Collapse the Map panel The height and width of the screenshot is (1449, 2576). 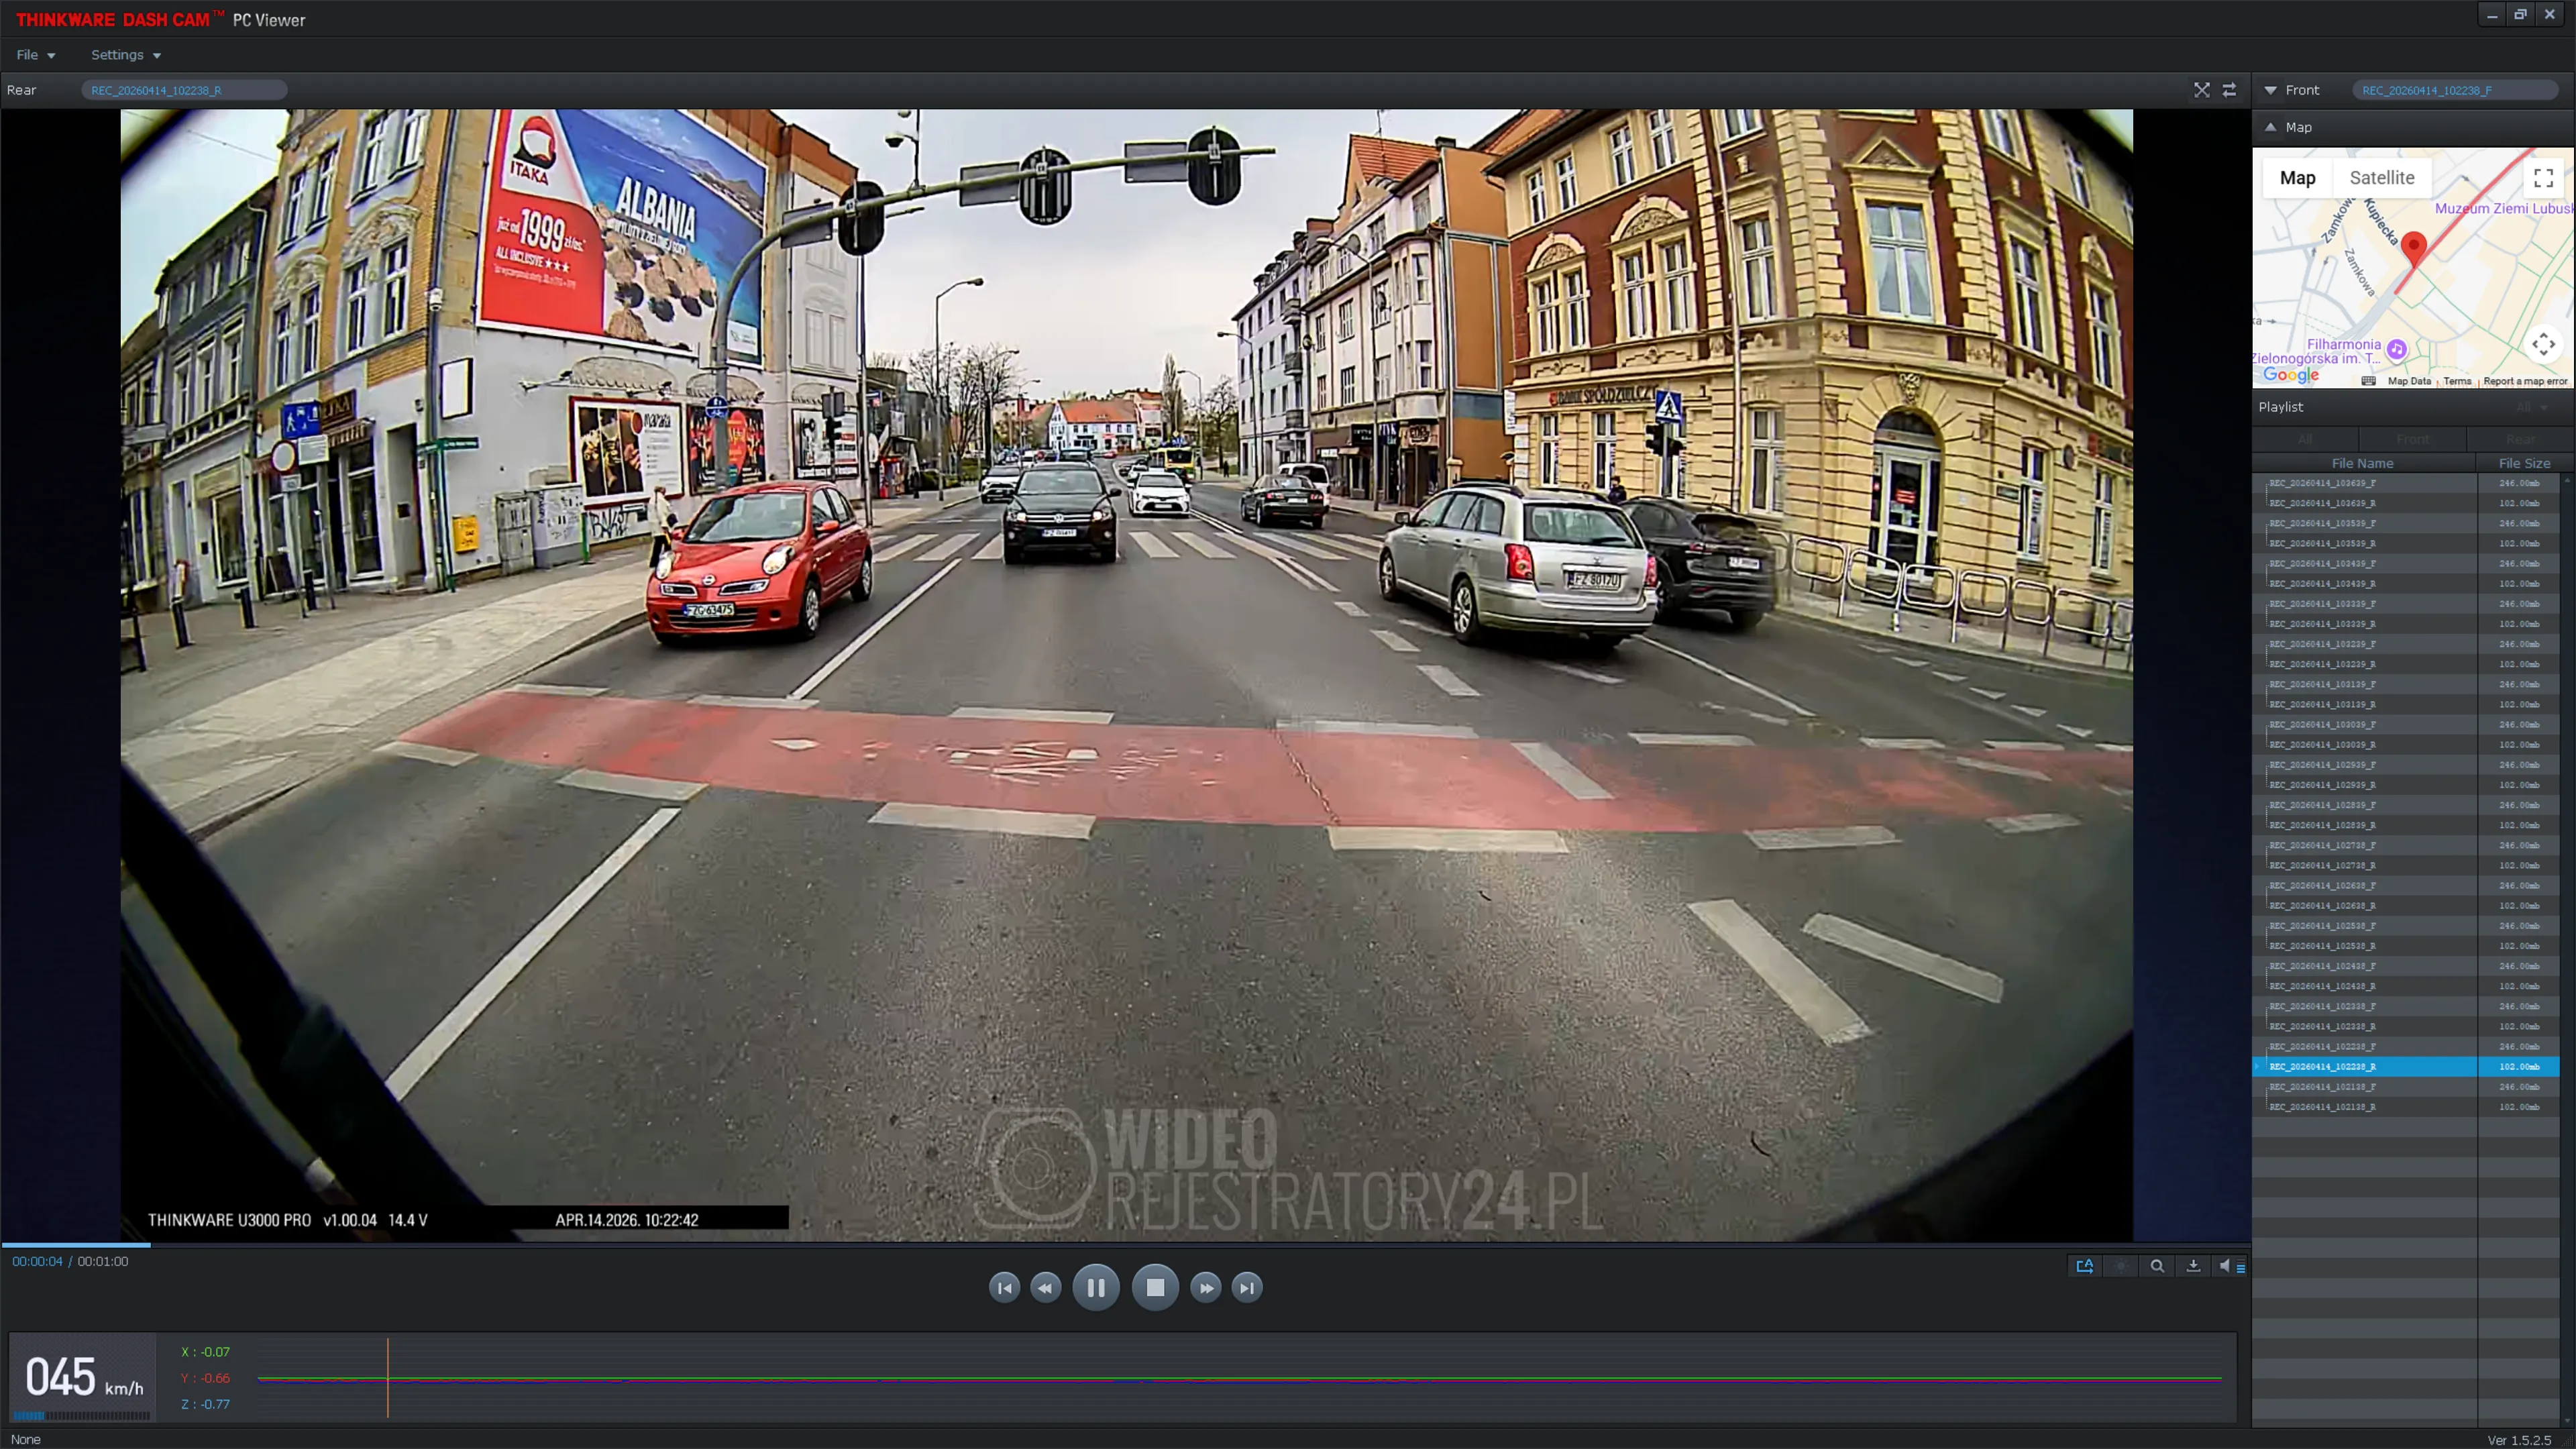pyautogui.click(x=2270, y=127)
